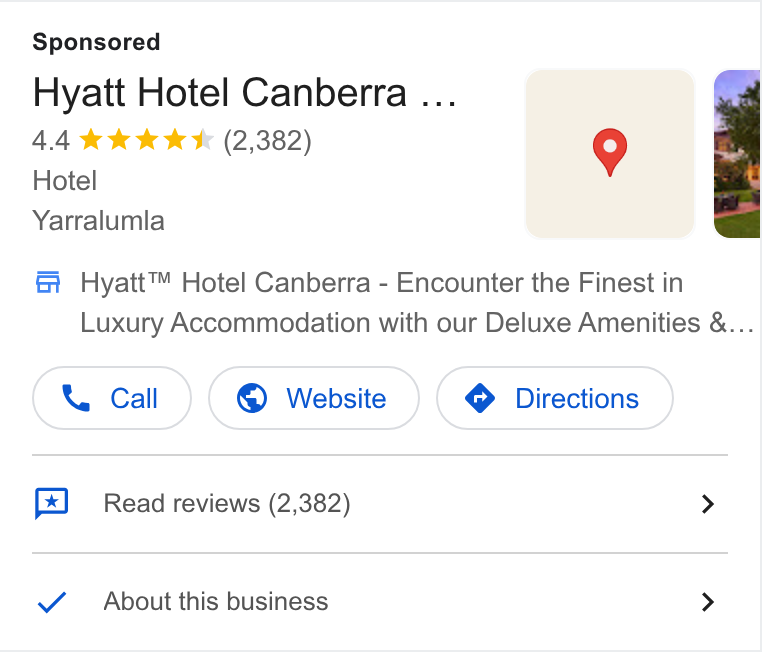Click the yellow star rating icons
762x652 pixels.
[146, 140]
